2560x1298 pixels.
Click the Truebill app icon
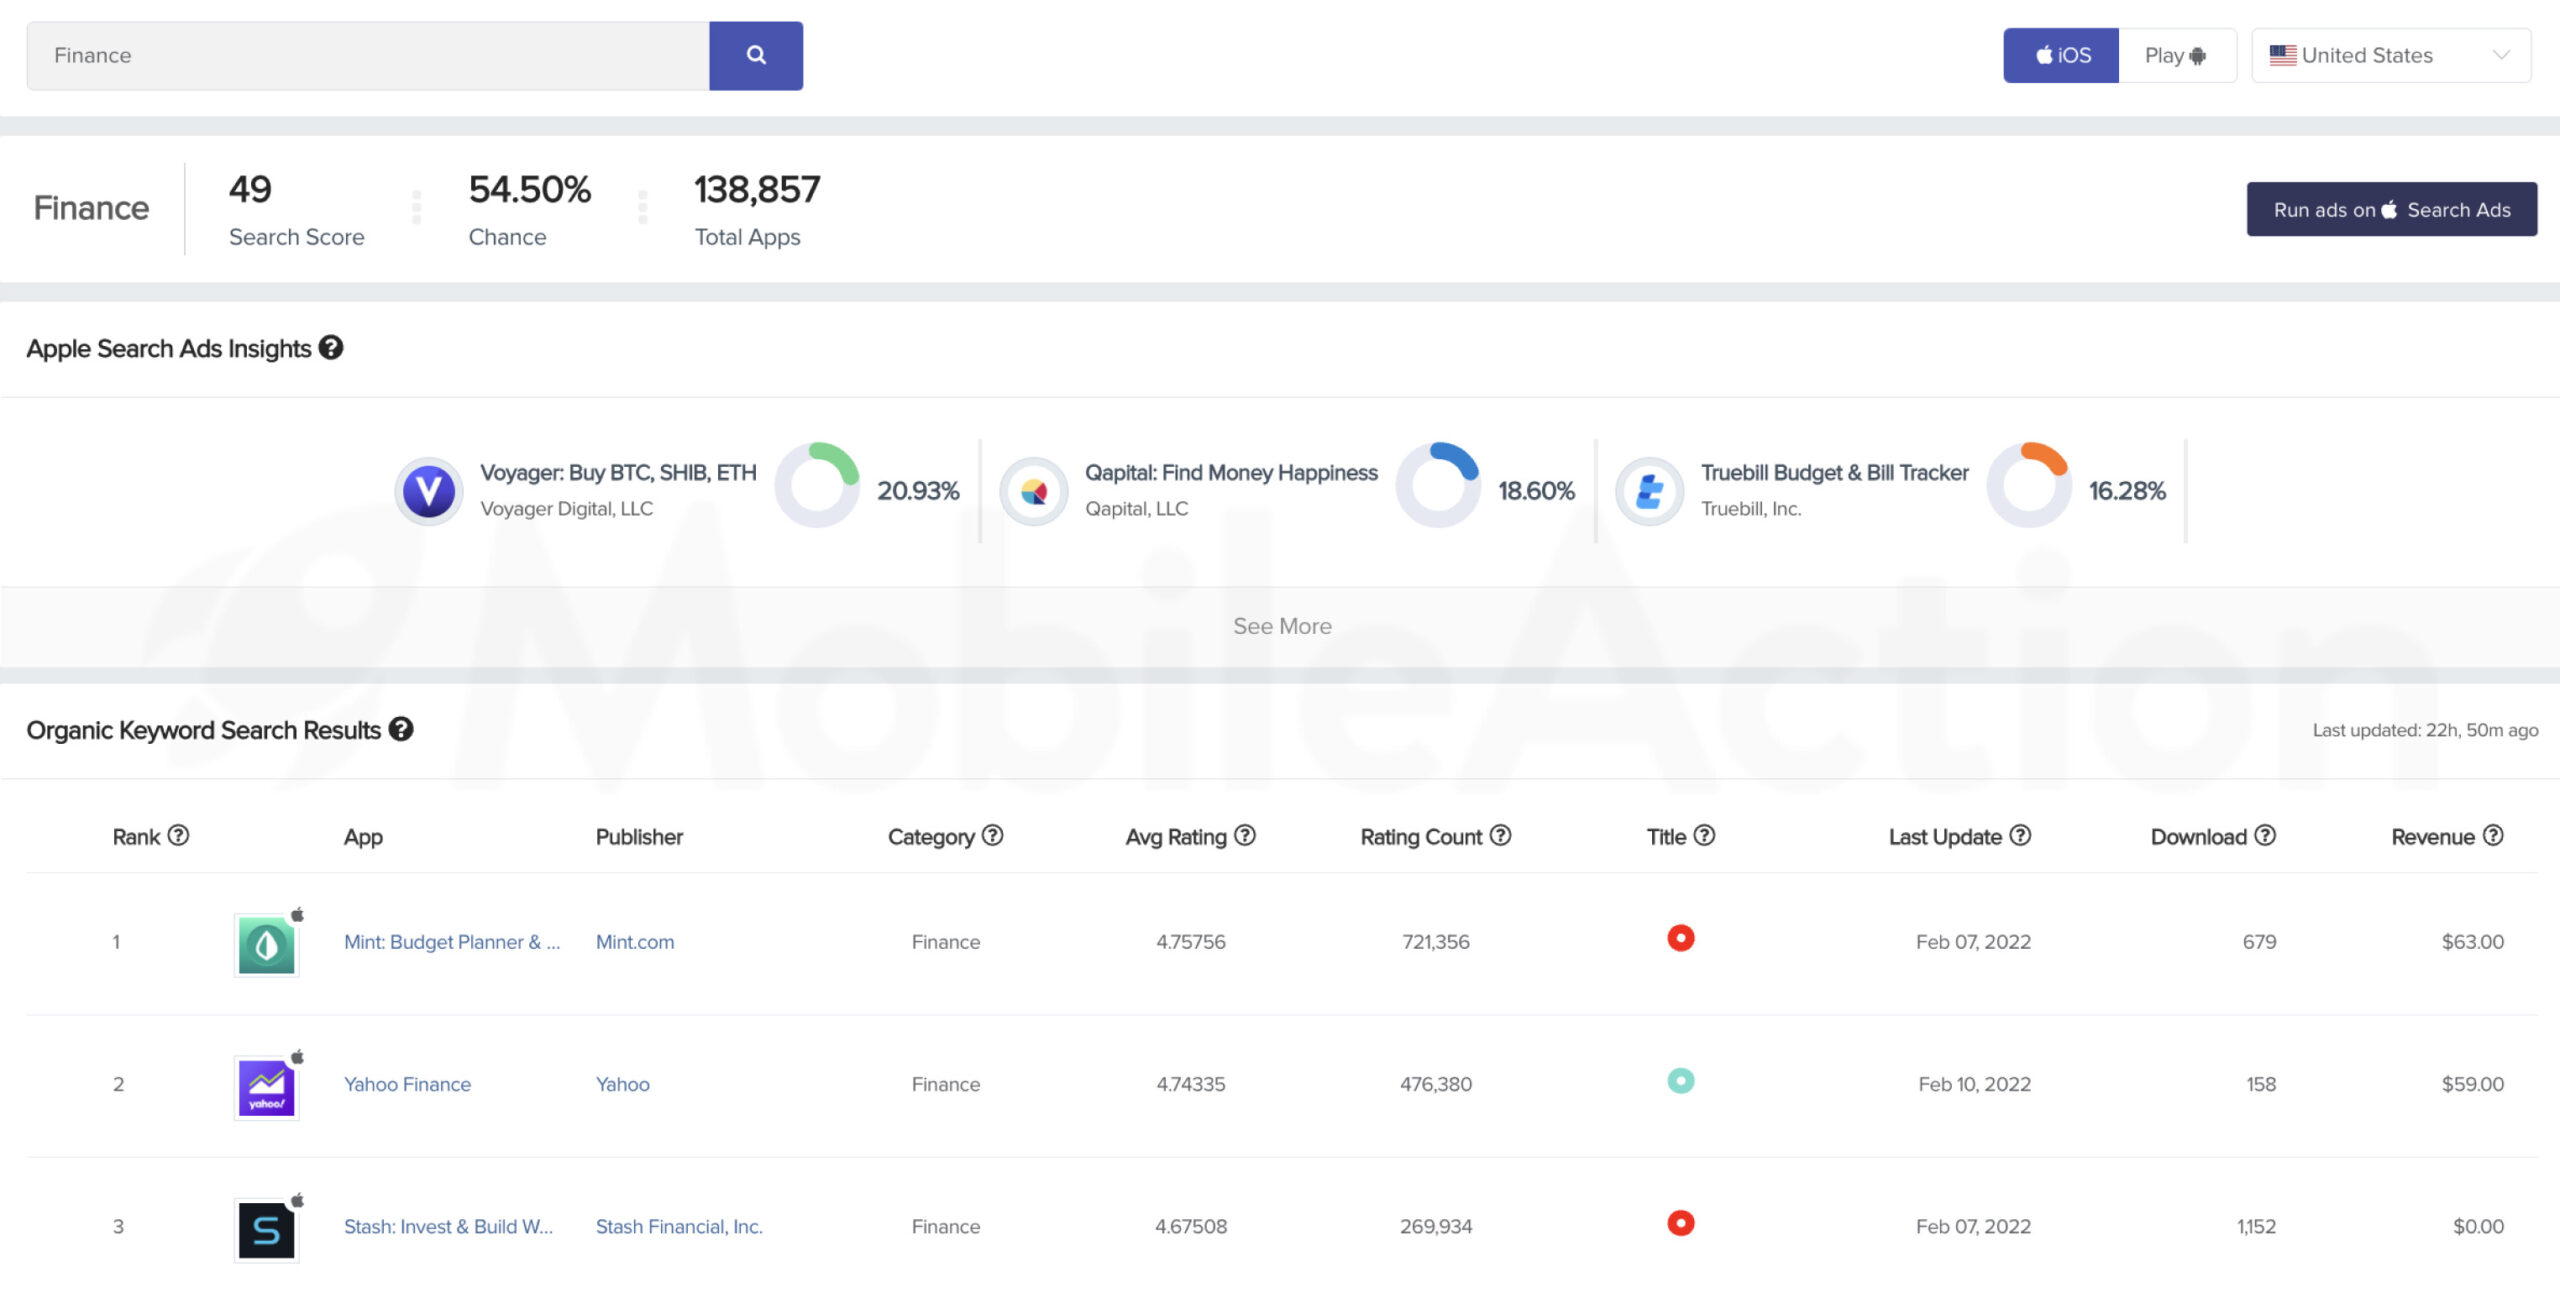tap(1650, 491)
